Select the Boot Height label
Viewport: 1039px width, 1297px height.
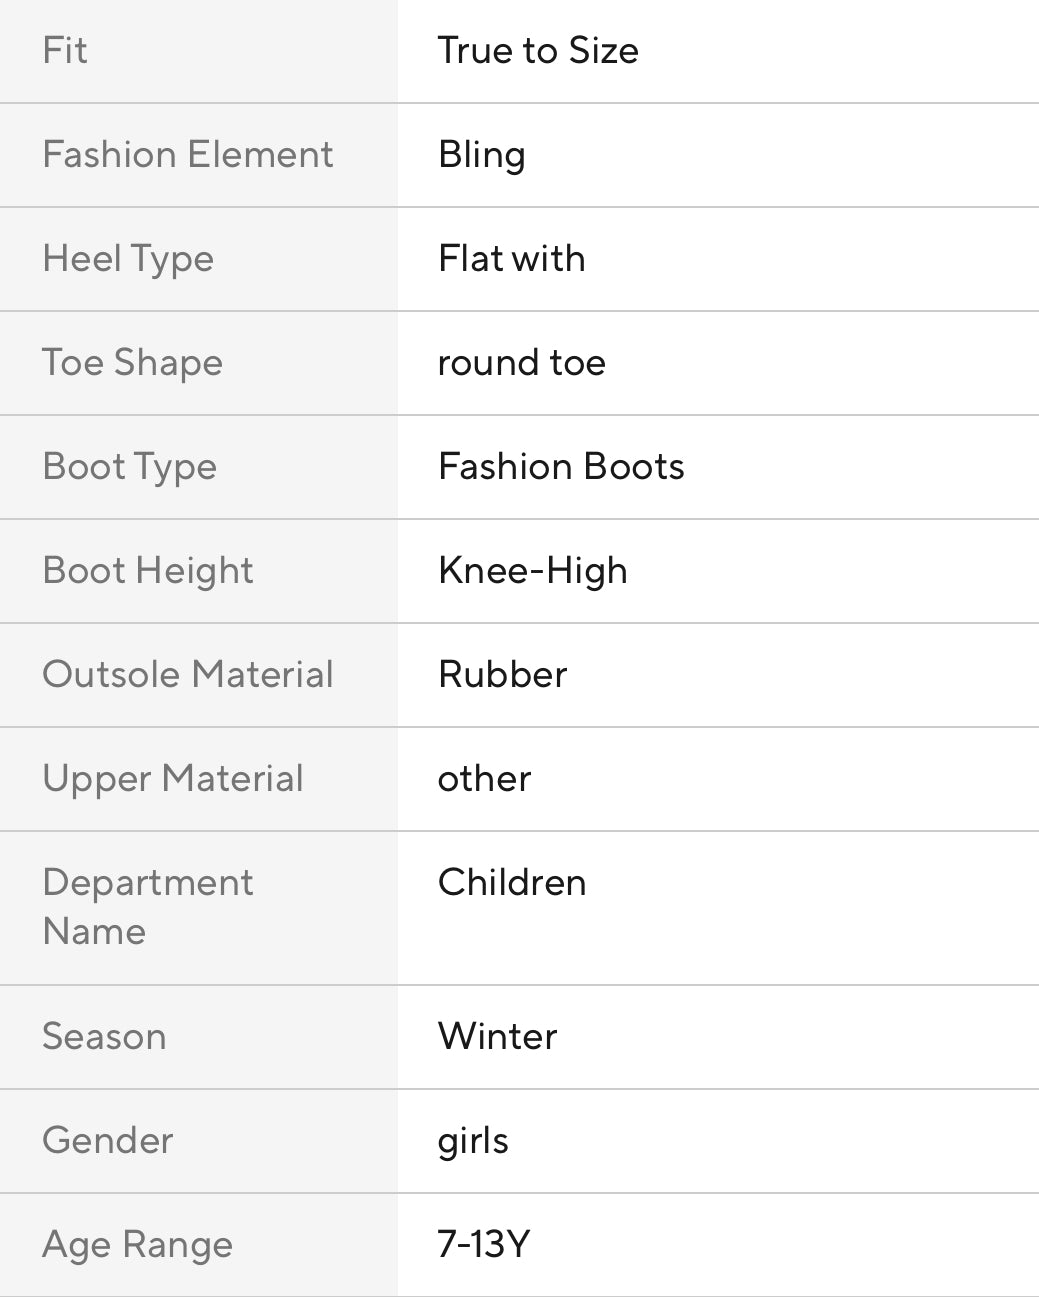(x=147, y=571)
